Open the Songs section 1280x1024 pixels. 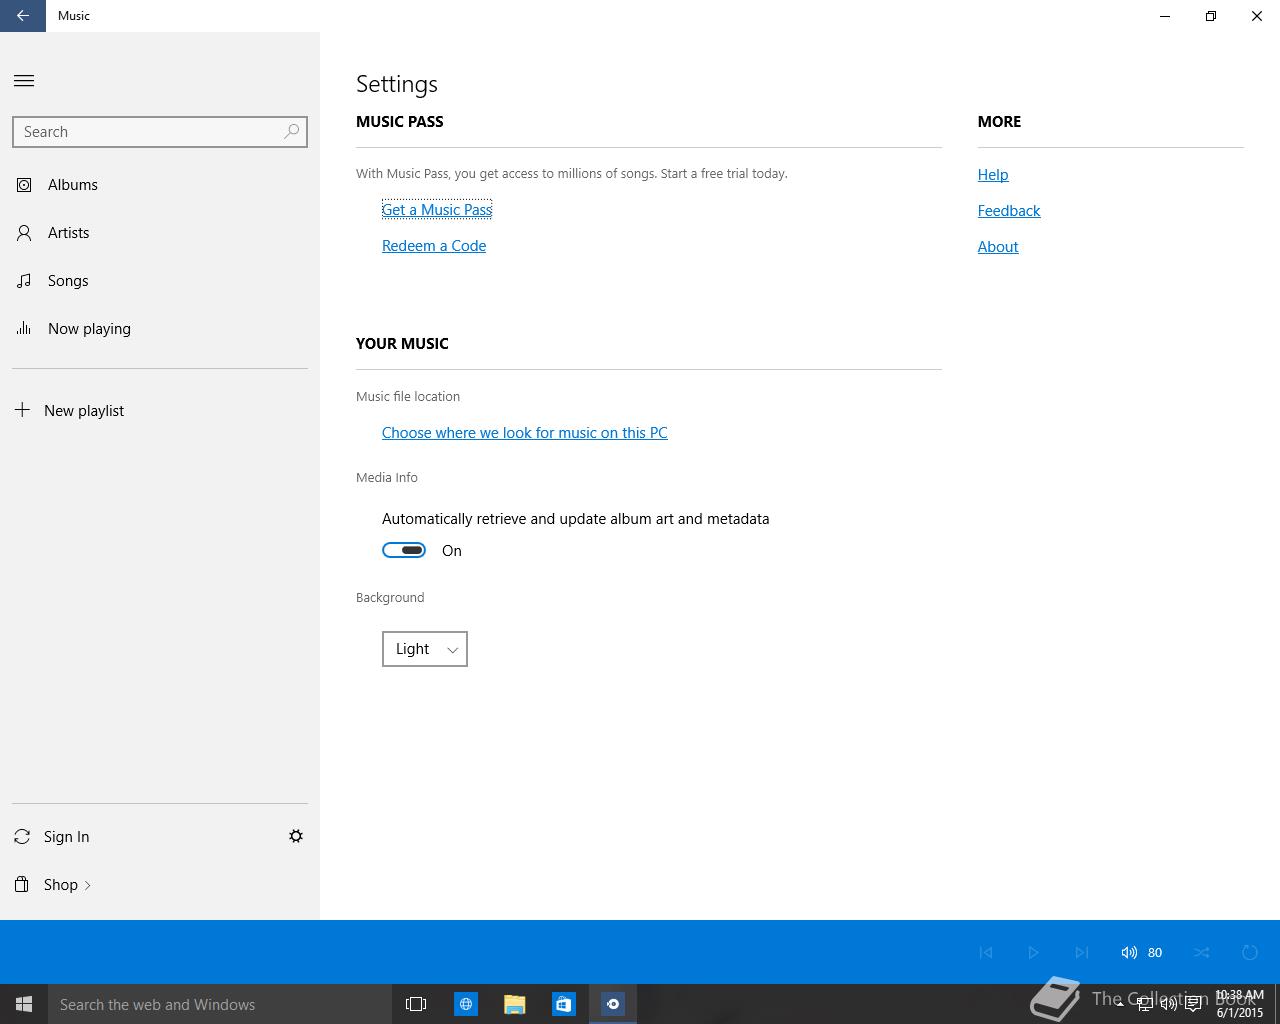(160, 281)
